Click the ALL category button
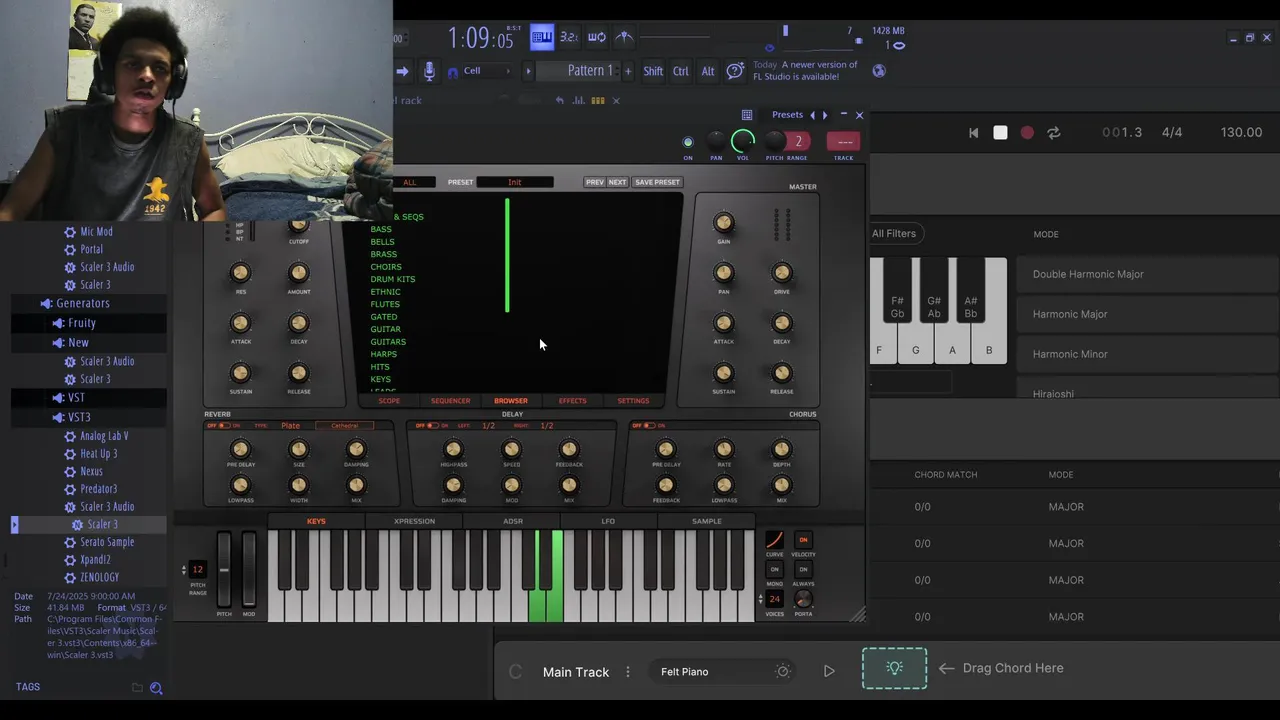 [410, 182]
